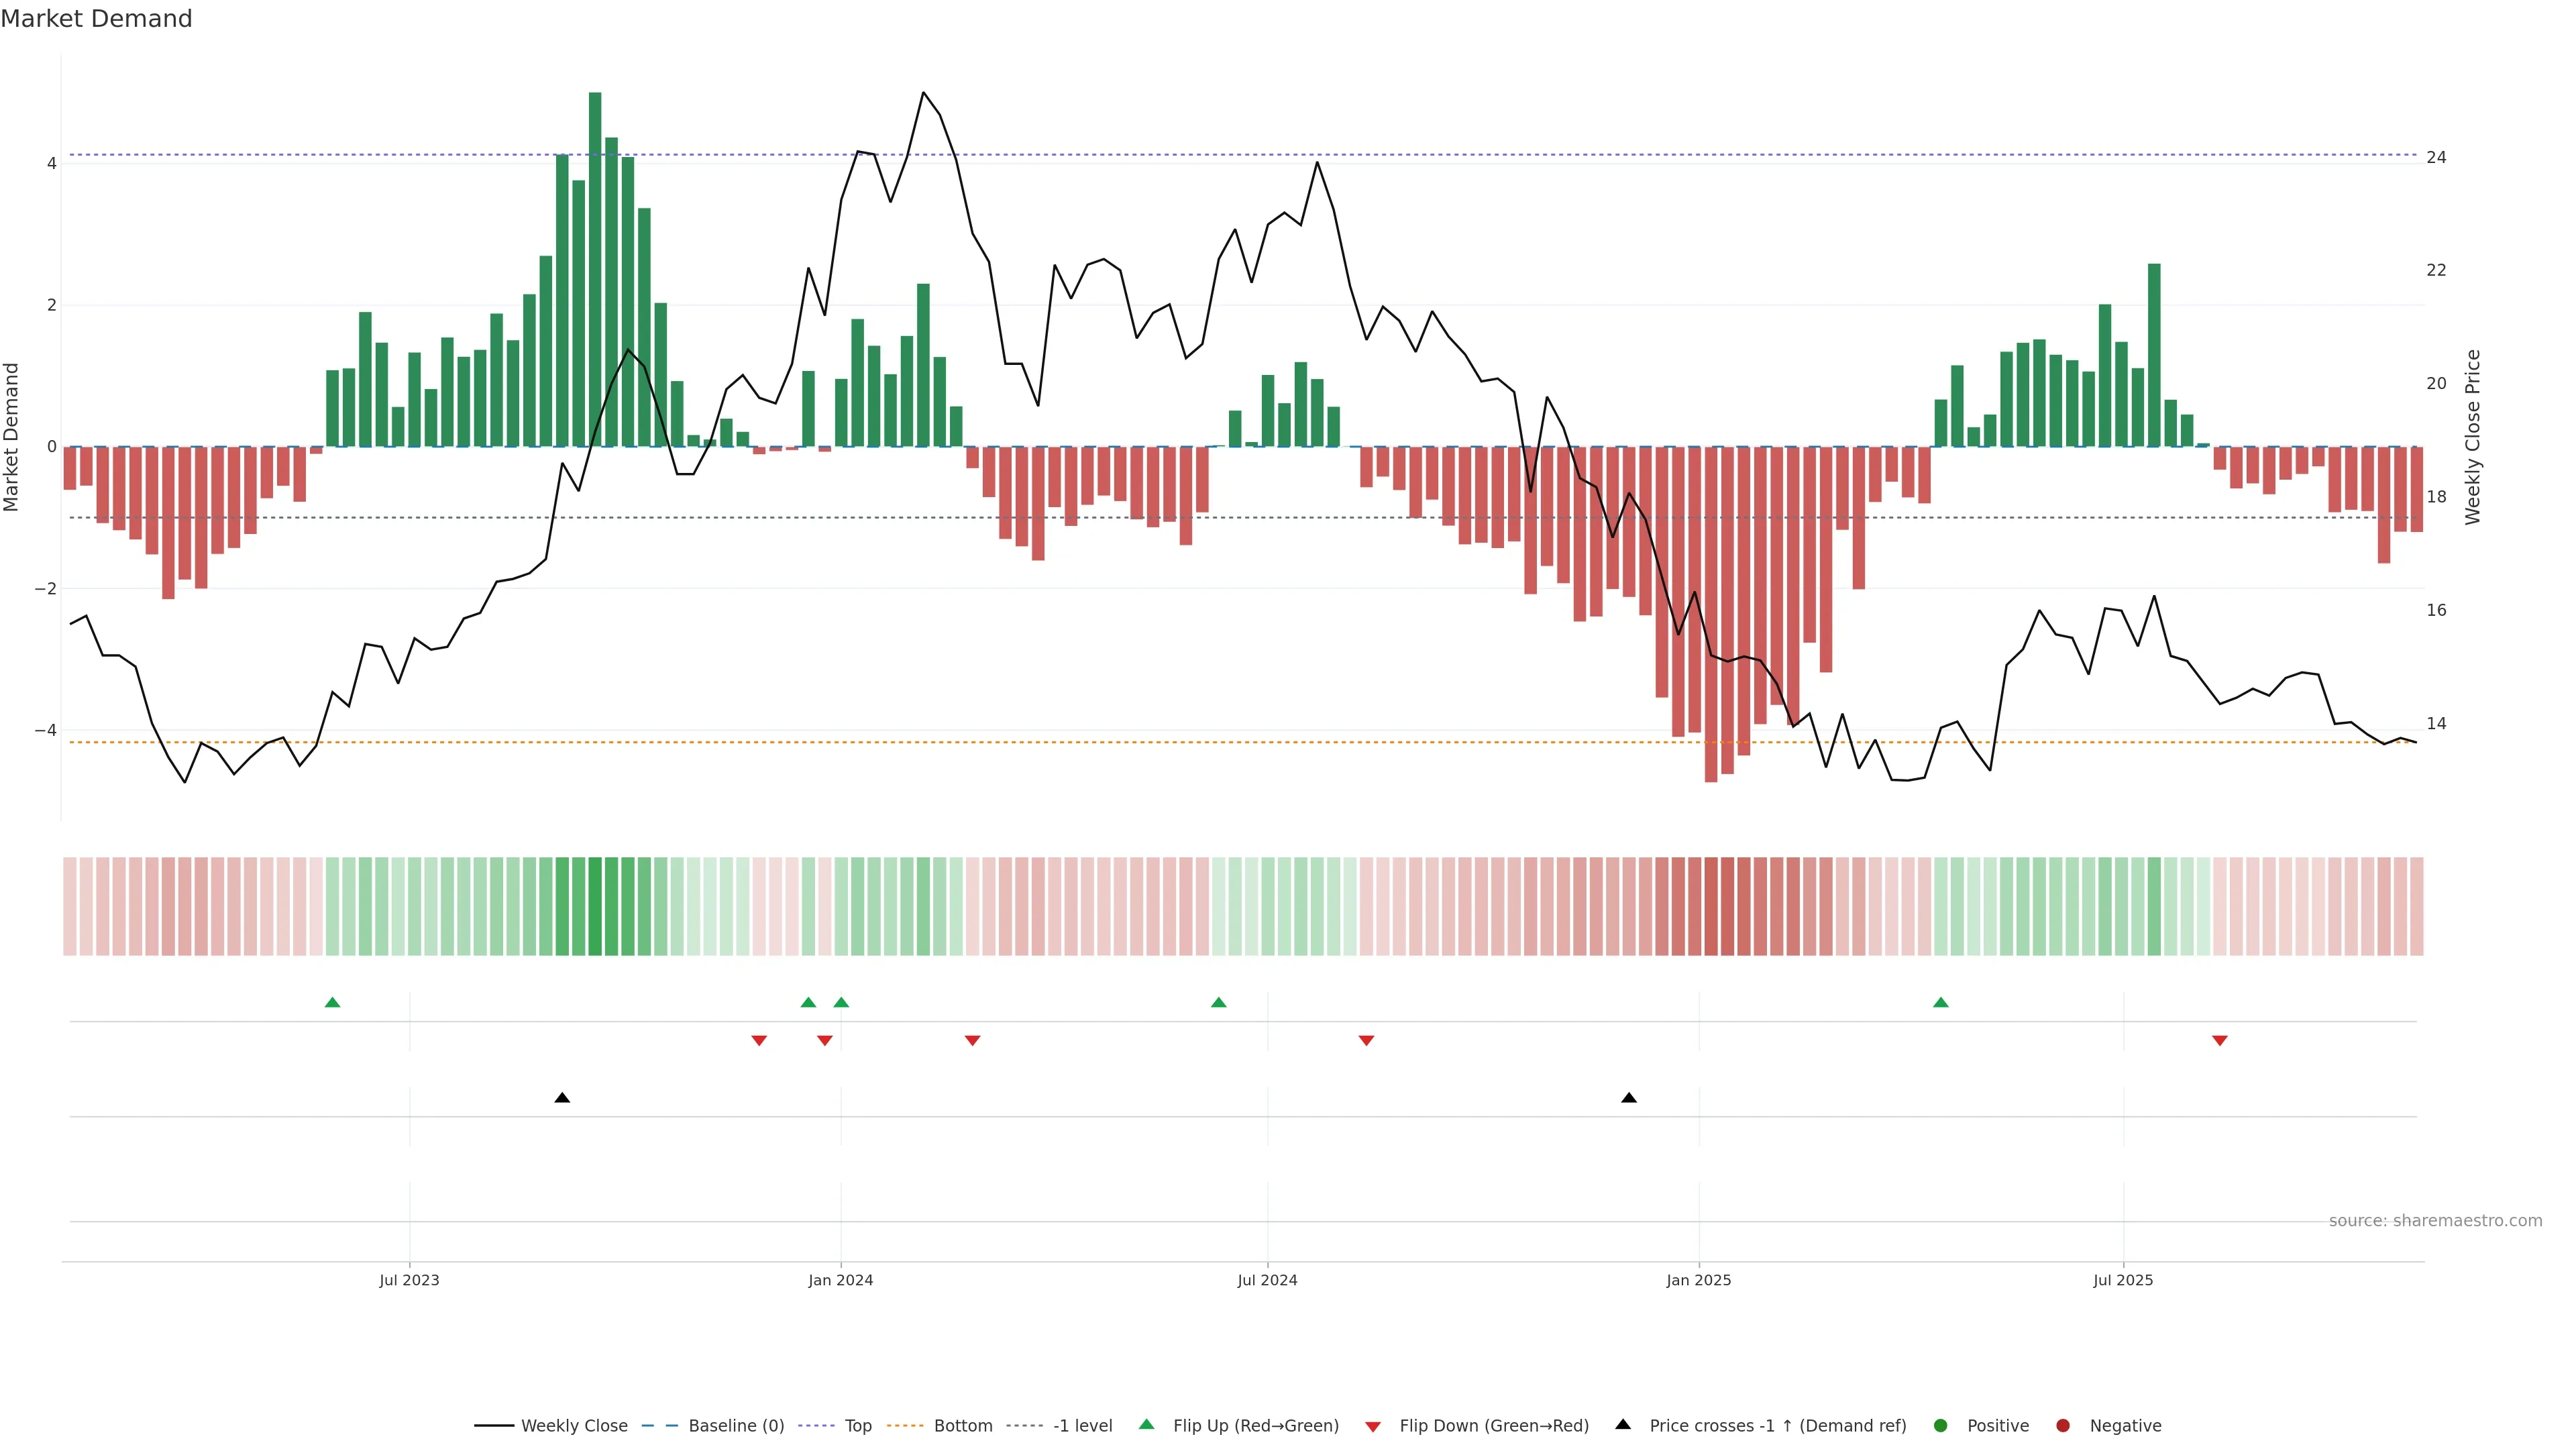
Task: Click the Jan 2025 x-axis label
Action: (x=1698, y=1280)
